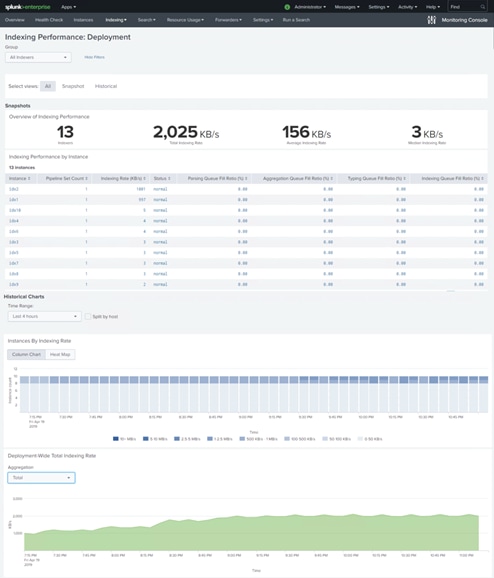The height and width of the screenshot is (578, 494).
Task: Switch the view selection to Historical
Action: click(x=106, y=86)
